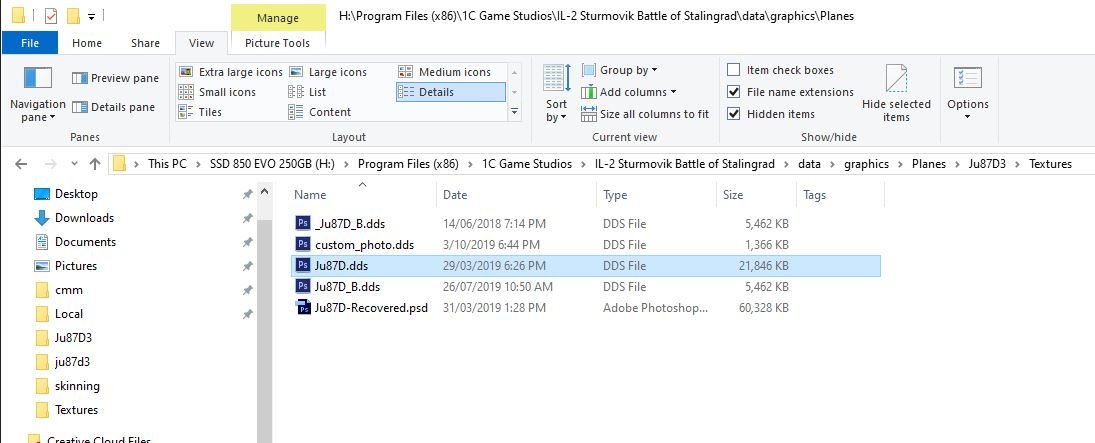Open the Local folder in navigation pane

tap(68, 314)
